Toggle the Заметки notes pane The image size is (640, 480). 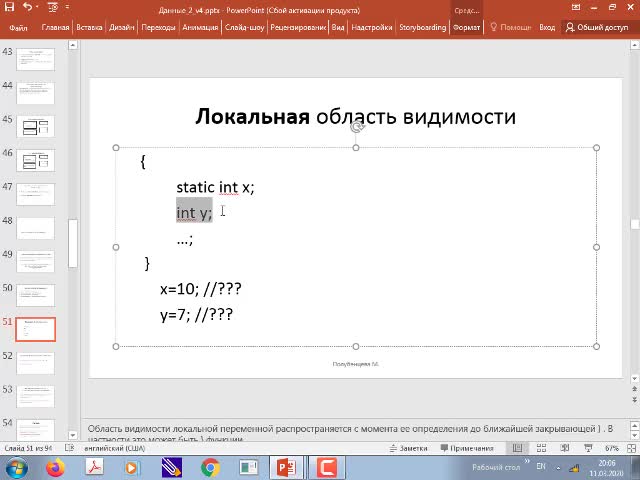(x=408, y=448)
